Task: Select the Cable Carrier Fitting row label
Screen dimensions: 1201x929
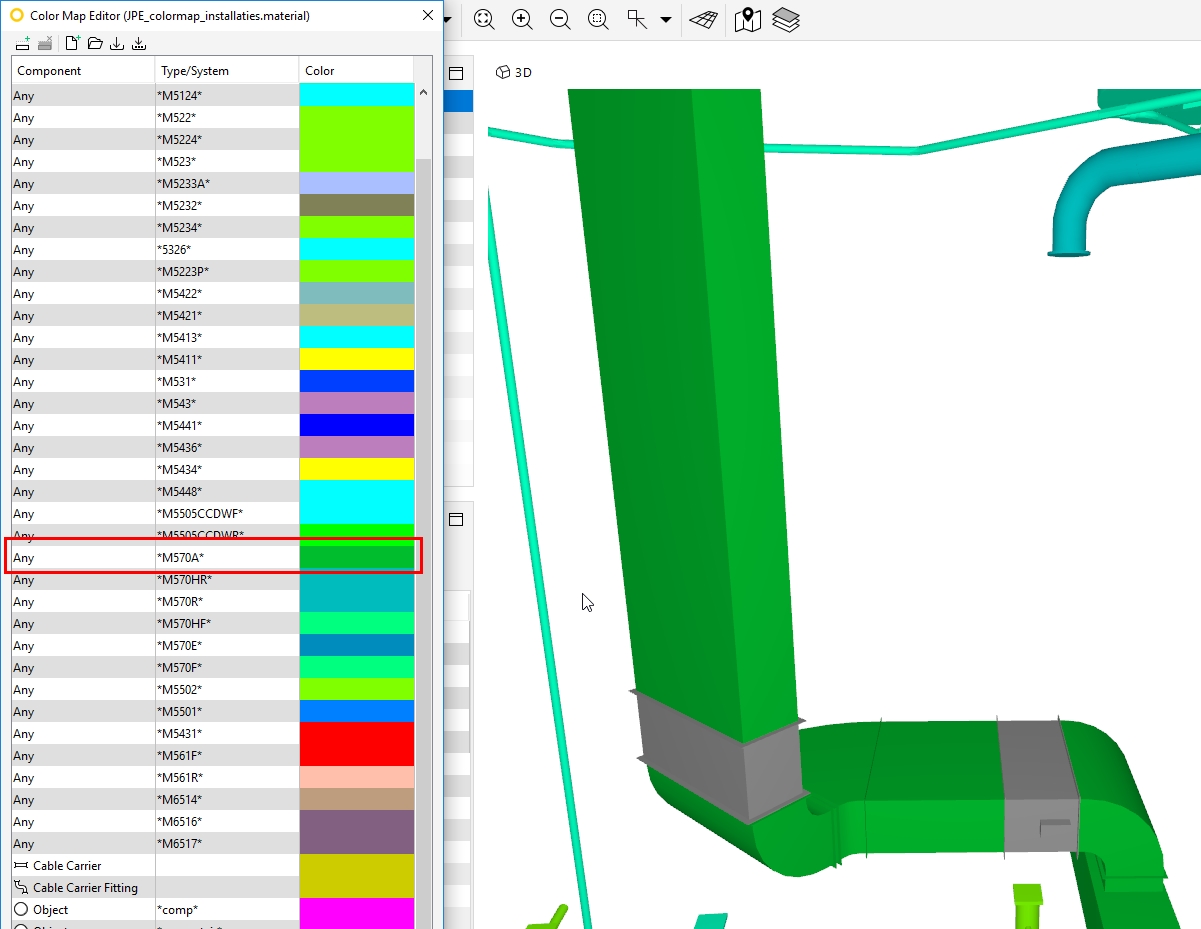Action: [85, 887]
